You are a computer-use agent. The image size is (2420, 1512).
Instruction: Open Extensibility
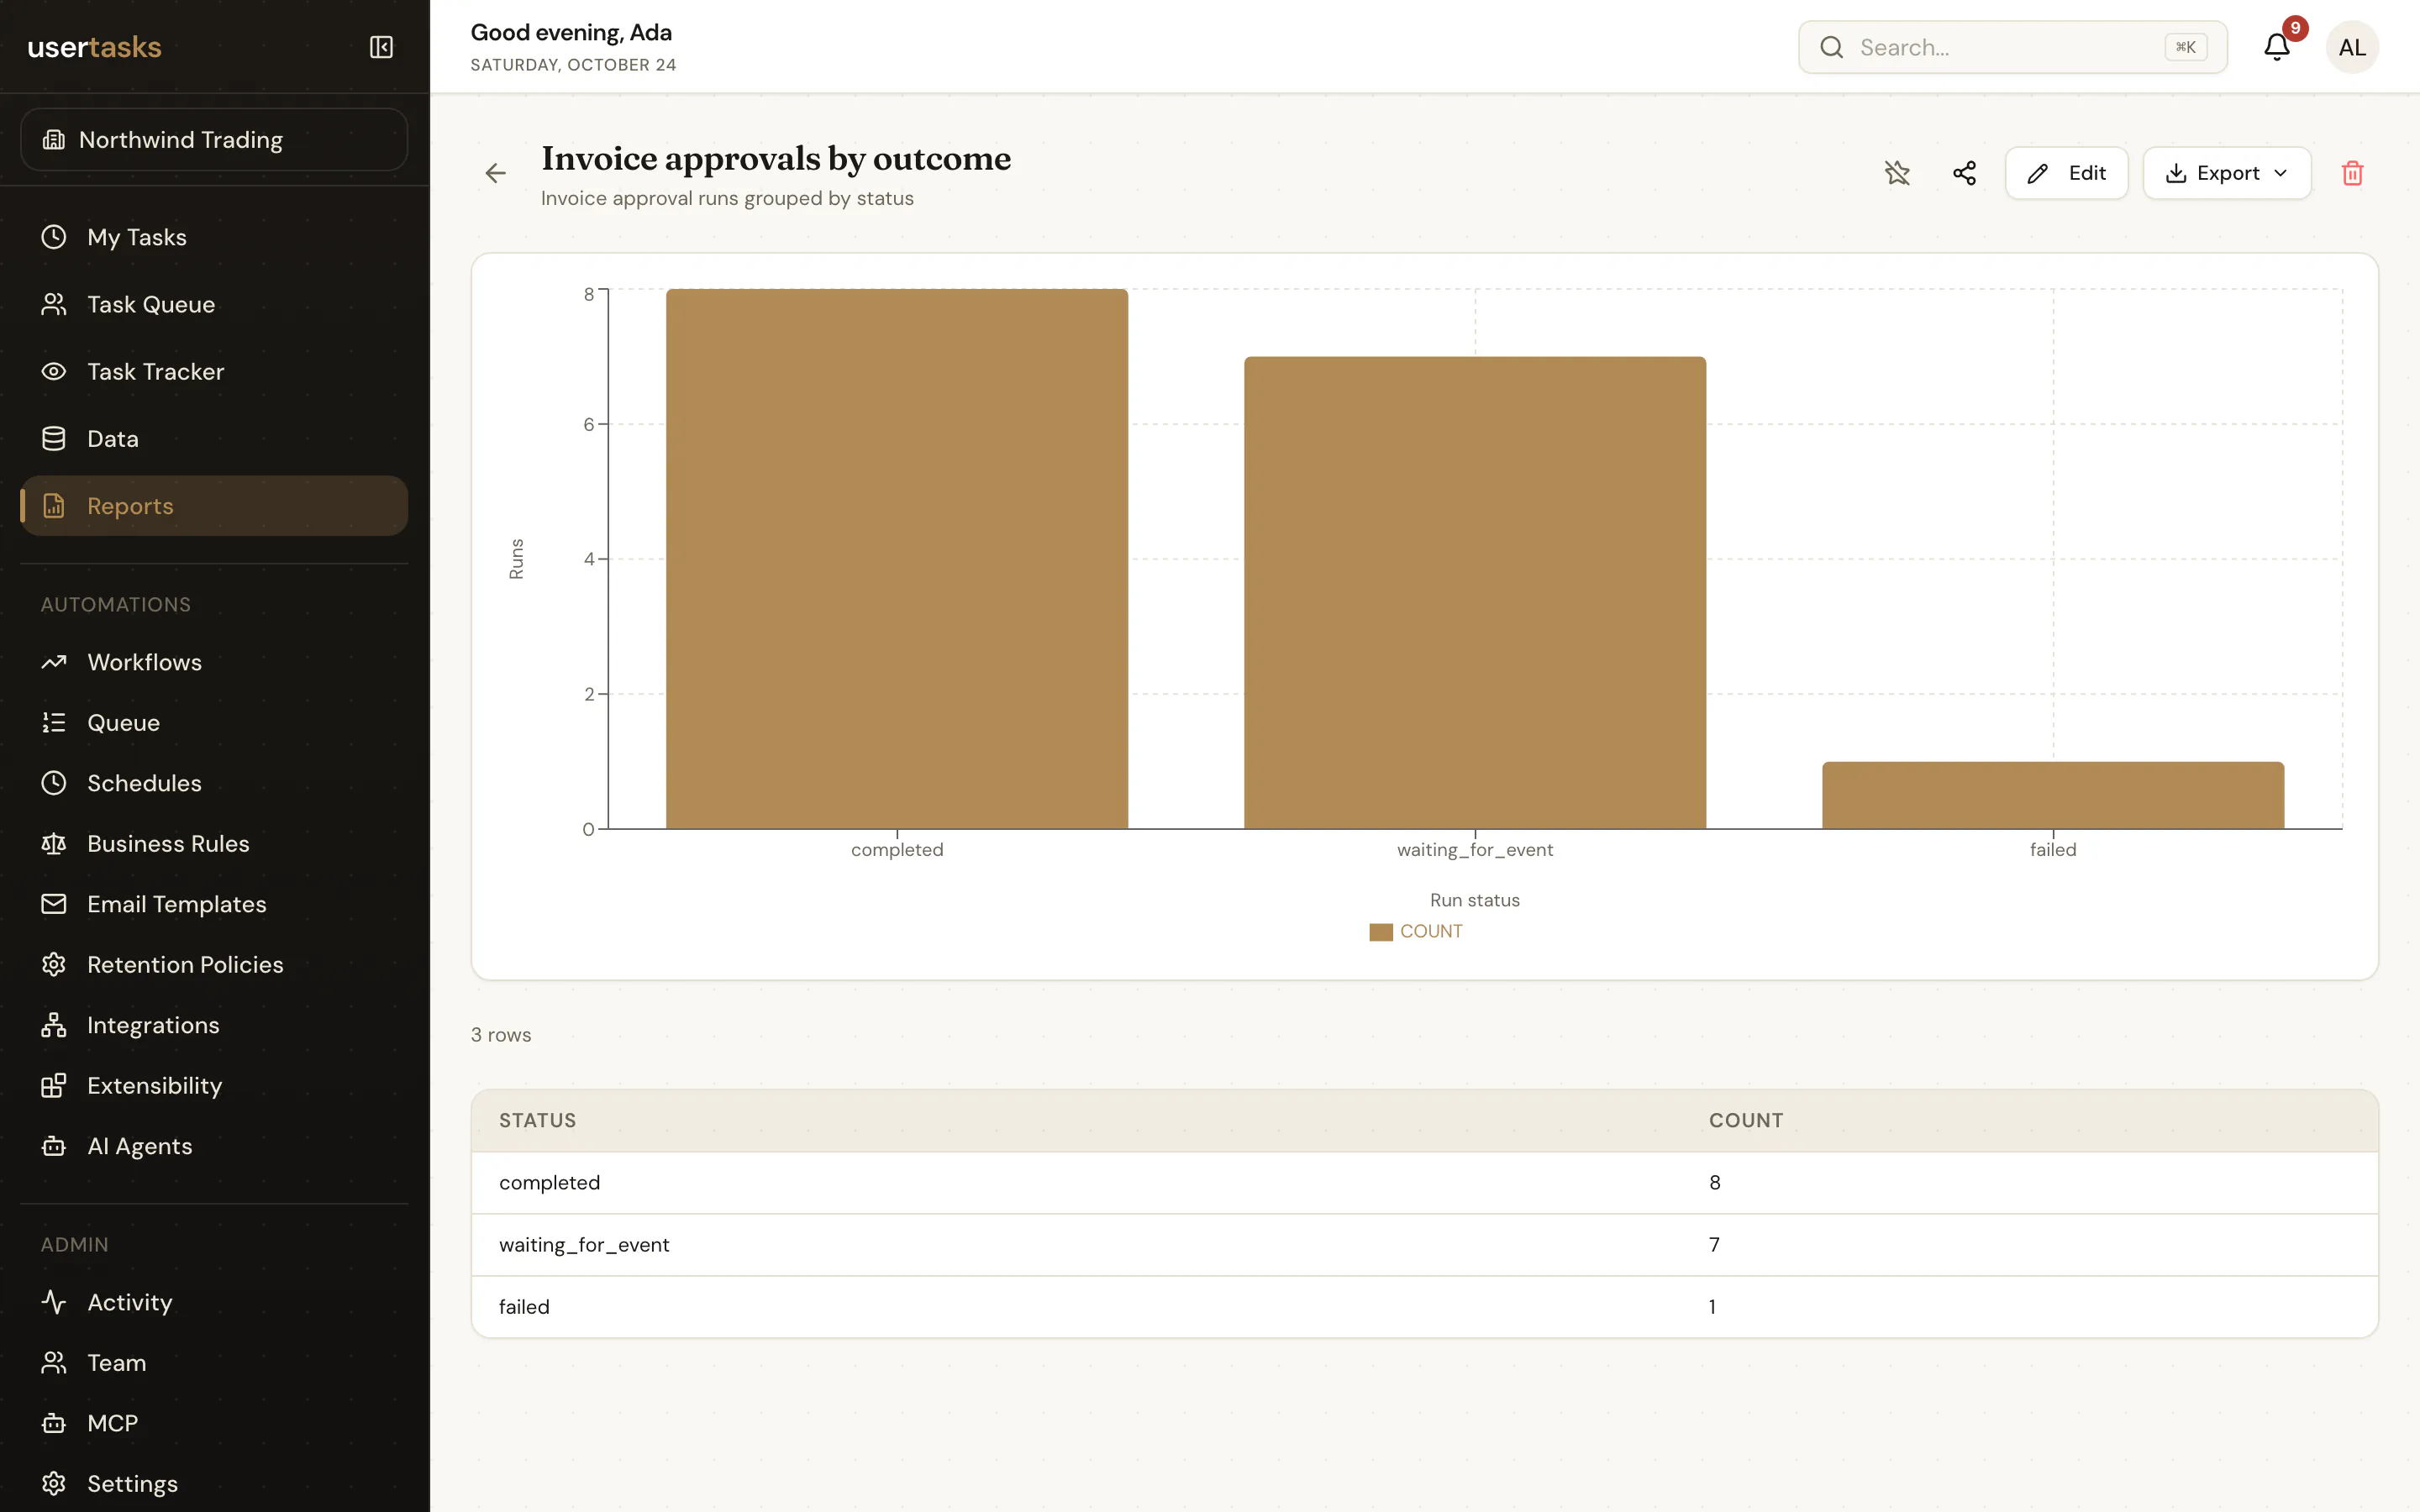point(214,1085)
